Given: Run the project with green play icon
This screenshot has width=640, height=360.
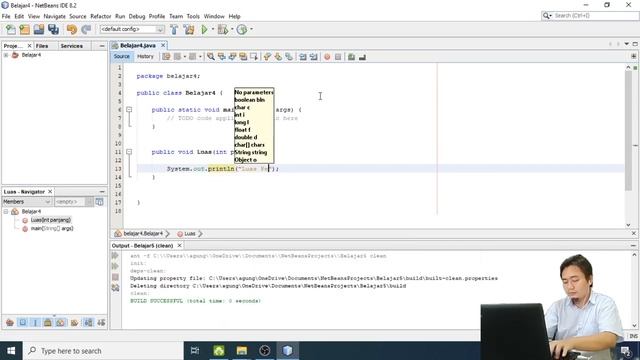Looking at the screenshot, I should pos(204,29).
